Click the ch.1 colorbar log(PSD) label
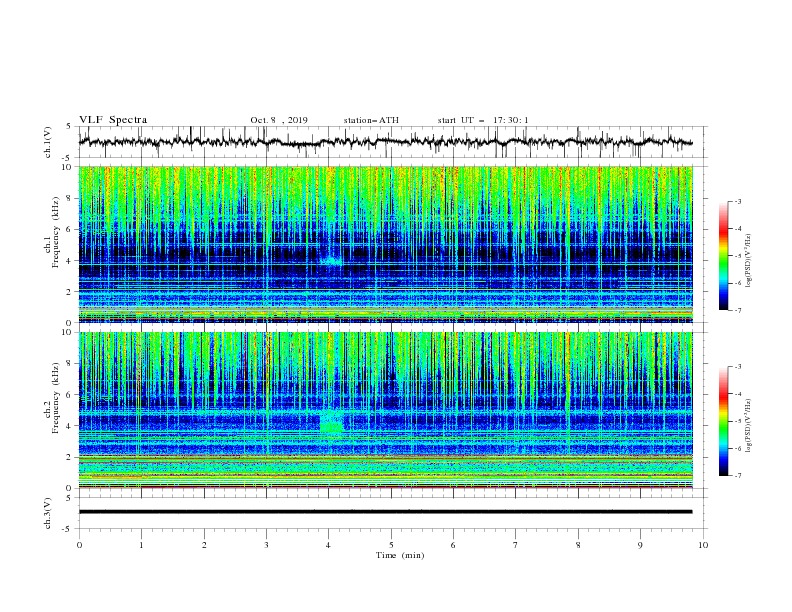Screen dimensions: 792x612 (x=748, y=261)
